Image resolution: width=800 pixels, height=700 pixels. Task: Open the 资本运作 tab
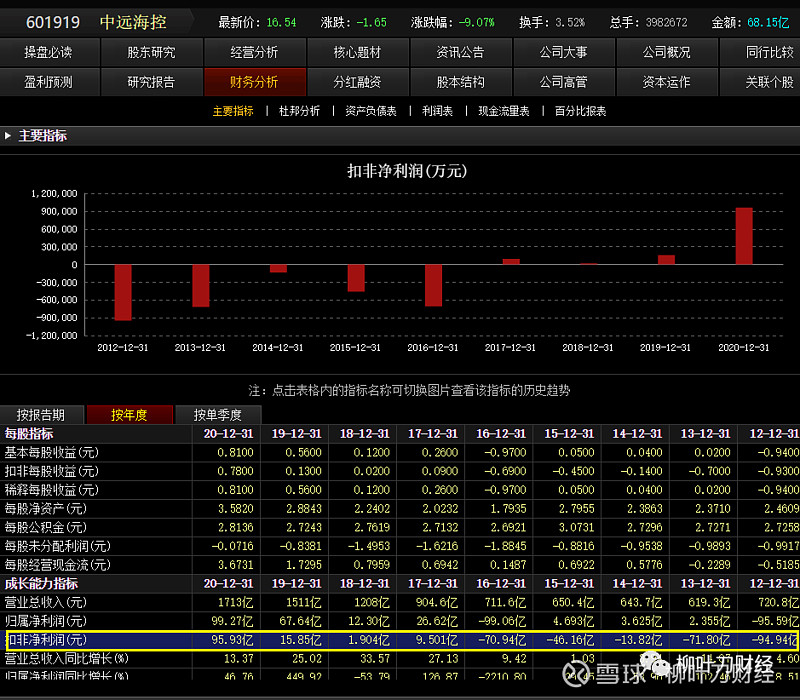coord(667,82)
